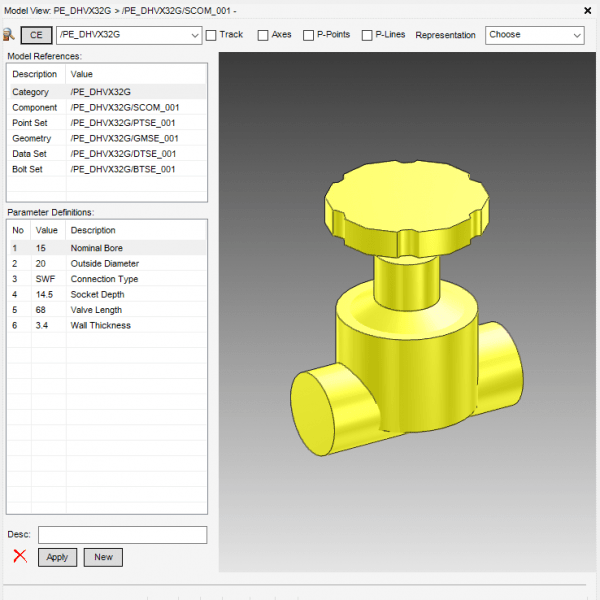The height and width of the screenshot is (600, 600).
Task: Turn on the P-Lines checkbox
Action: pos(367,35)
